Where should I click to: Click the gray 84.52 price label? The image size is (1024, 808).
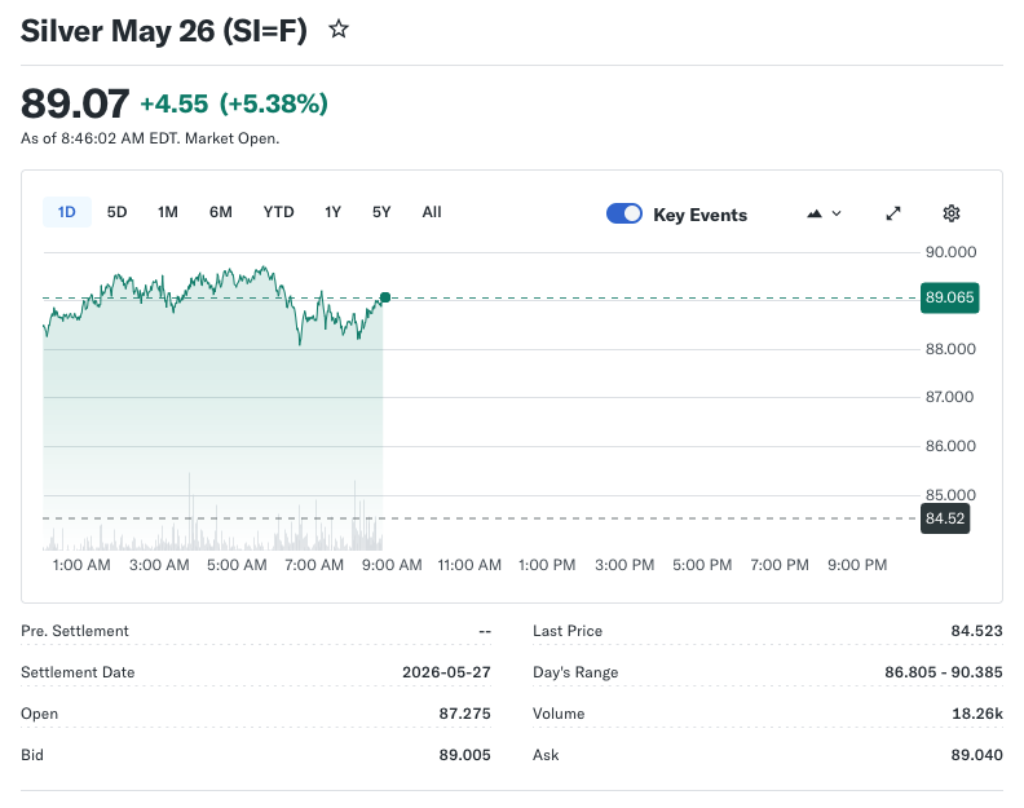pyautogui.click(x=944, y=518)
